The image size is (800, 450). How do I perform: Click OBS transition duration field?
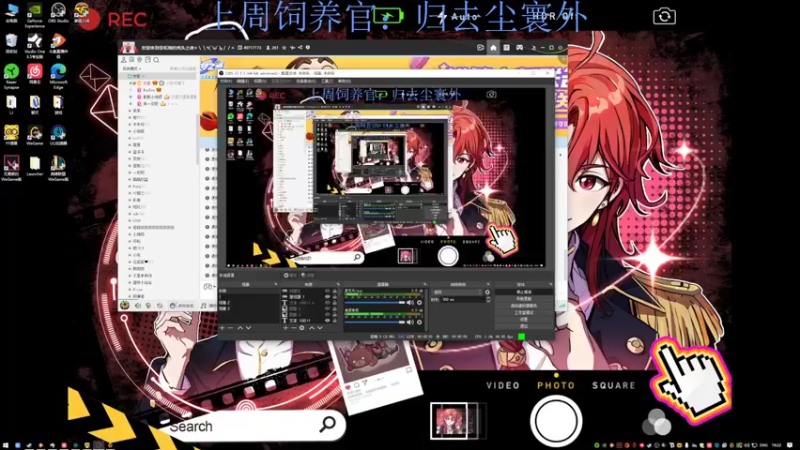click(463, 299)
